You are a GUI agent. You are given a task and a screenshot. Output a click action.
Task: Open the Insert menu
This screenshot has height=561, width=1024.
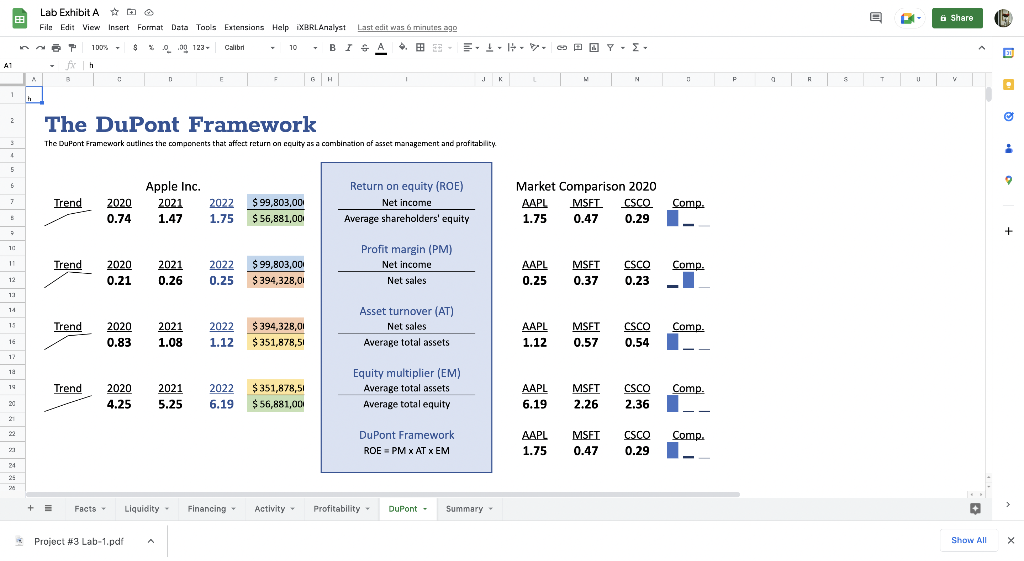click(x=118, y=27)
